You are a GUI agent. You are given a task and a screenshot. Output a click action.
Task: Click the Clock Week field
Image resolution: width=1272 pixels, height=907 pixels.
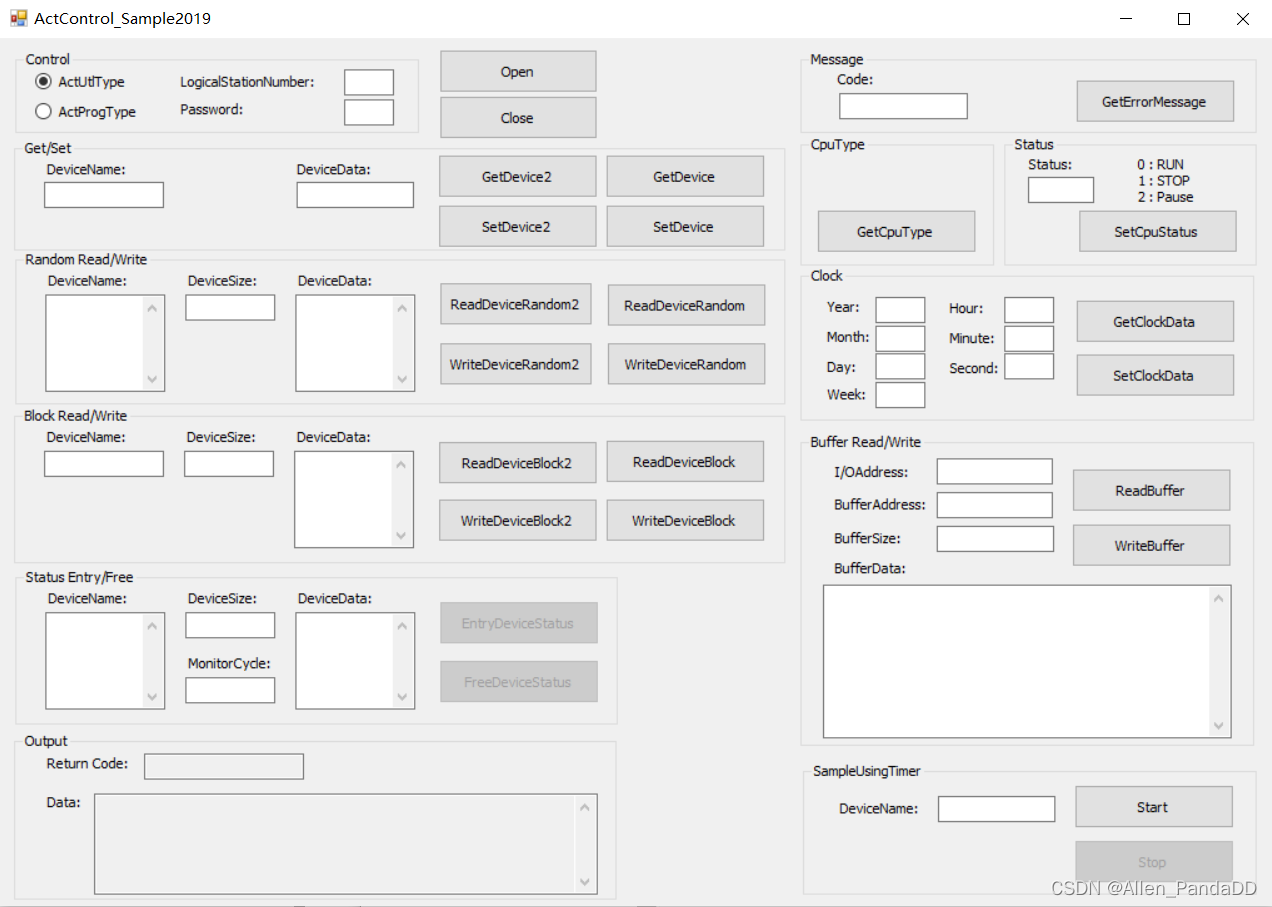(901, 395)
